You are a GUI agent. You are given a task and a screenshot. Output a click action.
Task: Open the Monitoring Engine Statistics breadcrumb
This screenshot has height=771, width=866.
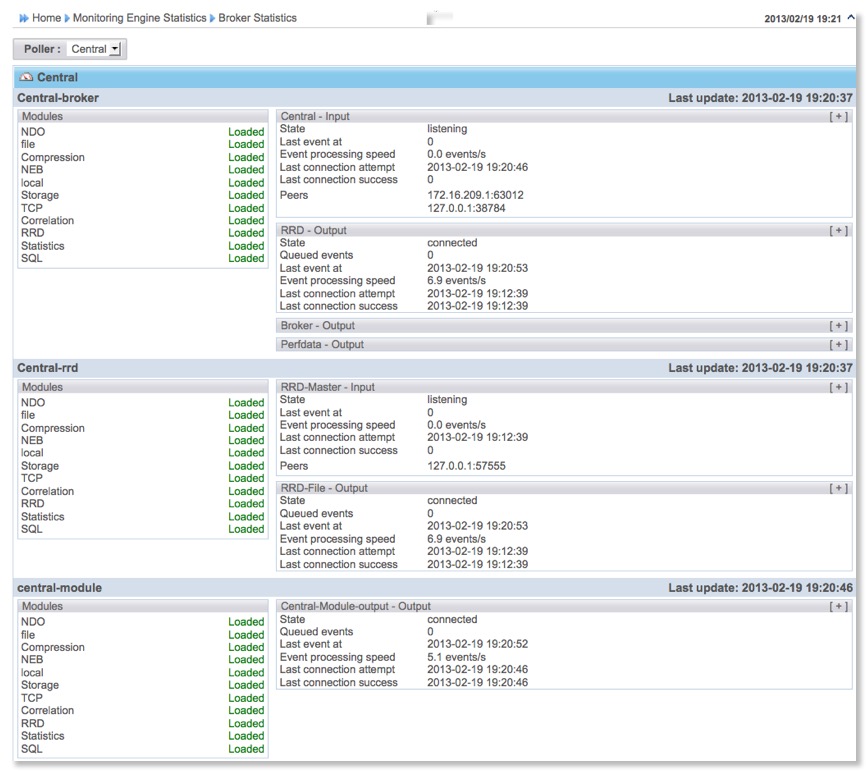pyautogui.click(x=139, y=18)
